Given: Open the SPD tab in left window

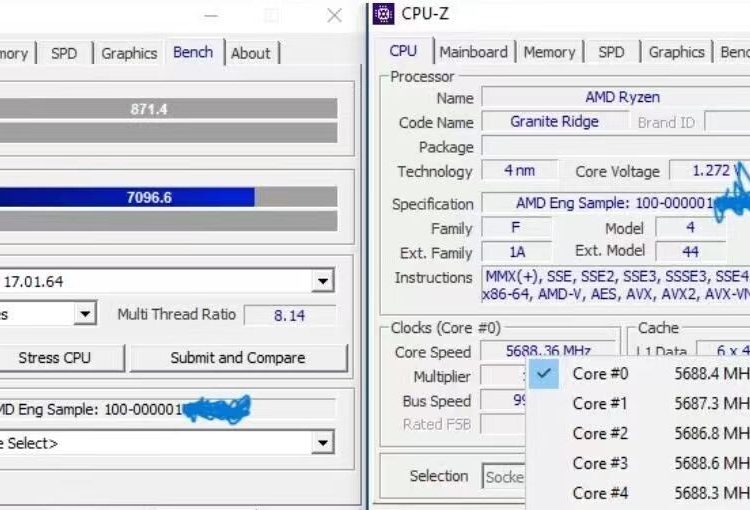Looking at the screenshot, I should tap(64, 53).
